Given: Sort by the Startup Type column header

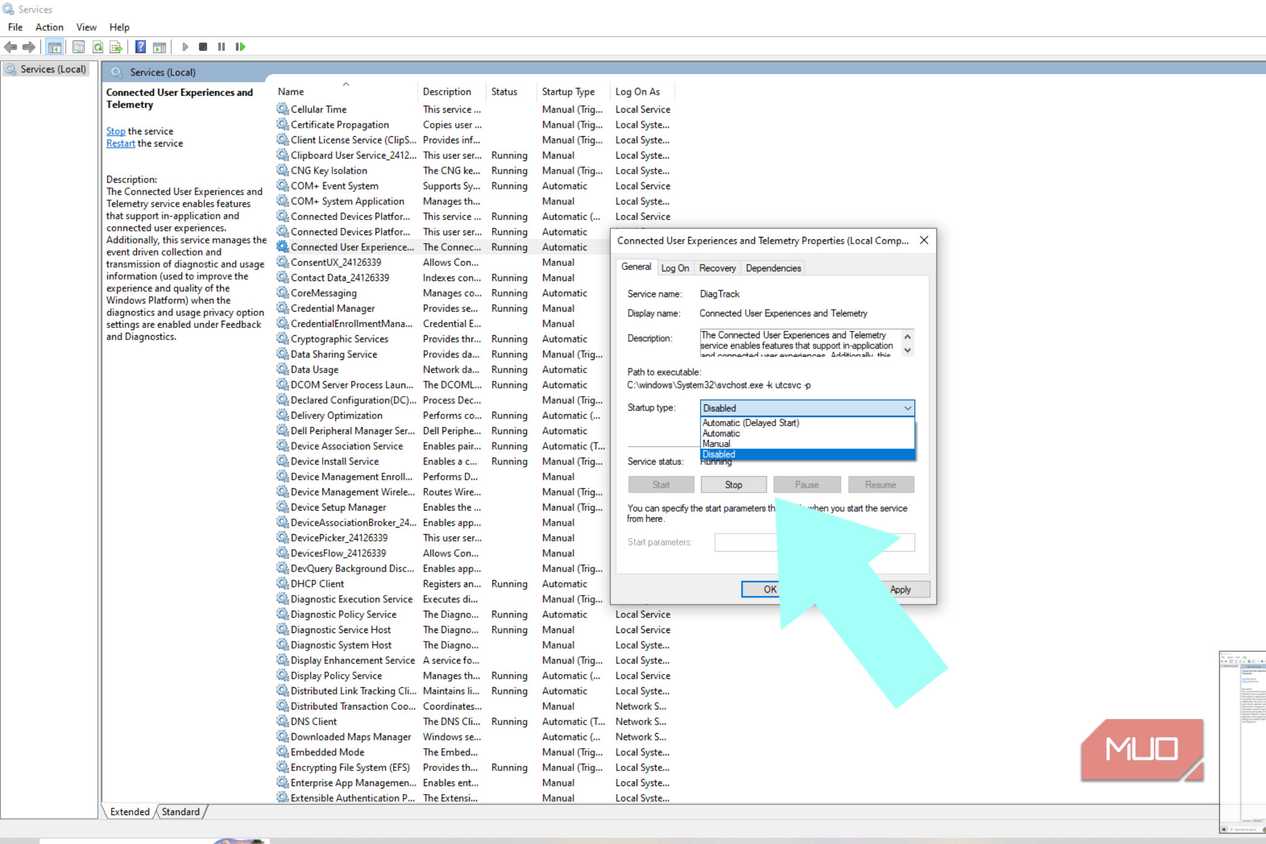Looking at the screenshot, I should (x=574, y=91).
